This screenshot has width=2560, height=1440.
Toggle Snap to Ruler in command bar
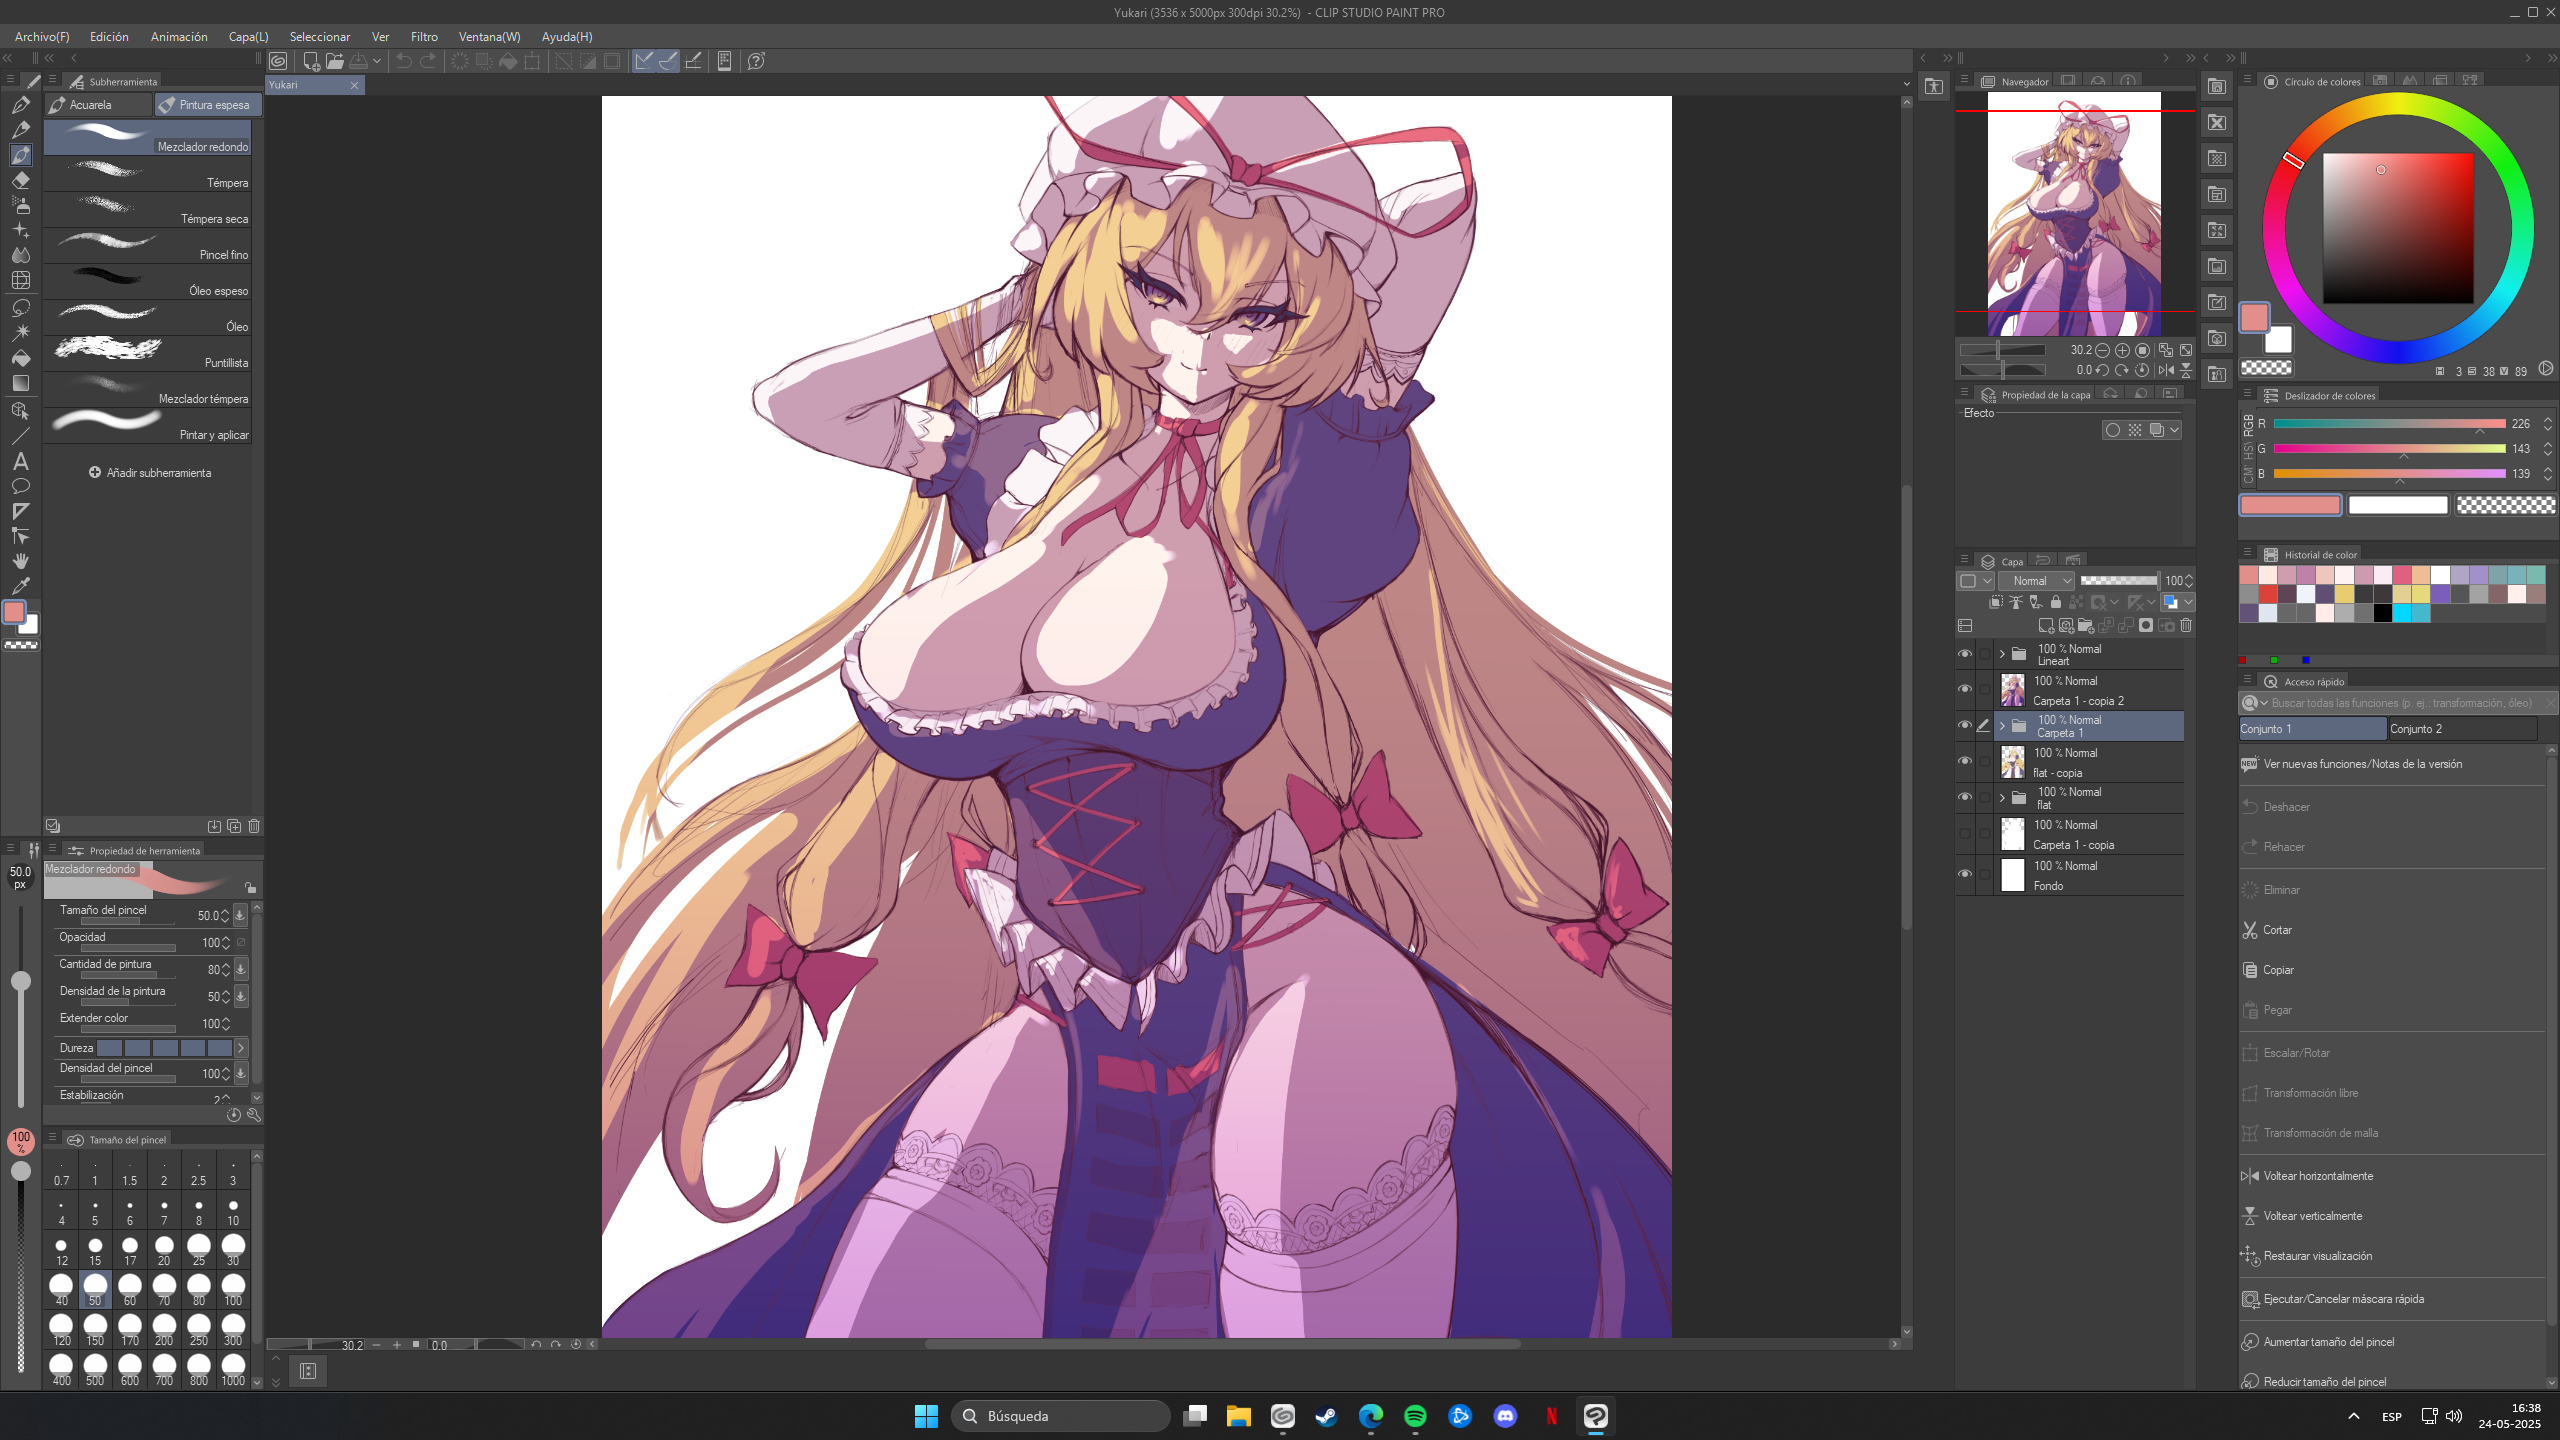(644, 61)
